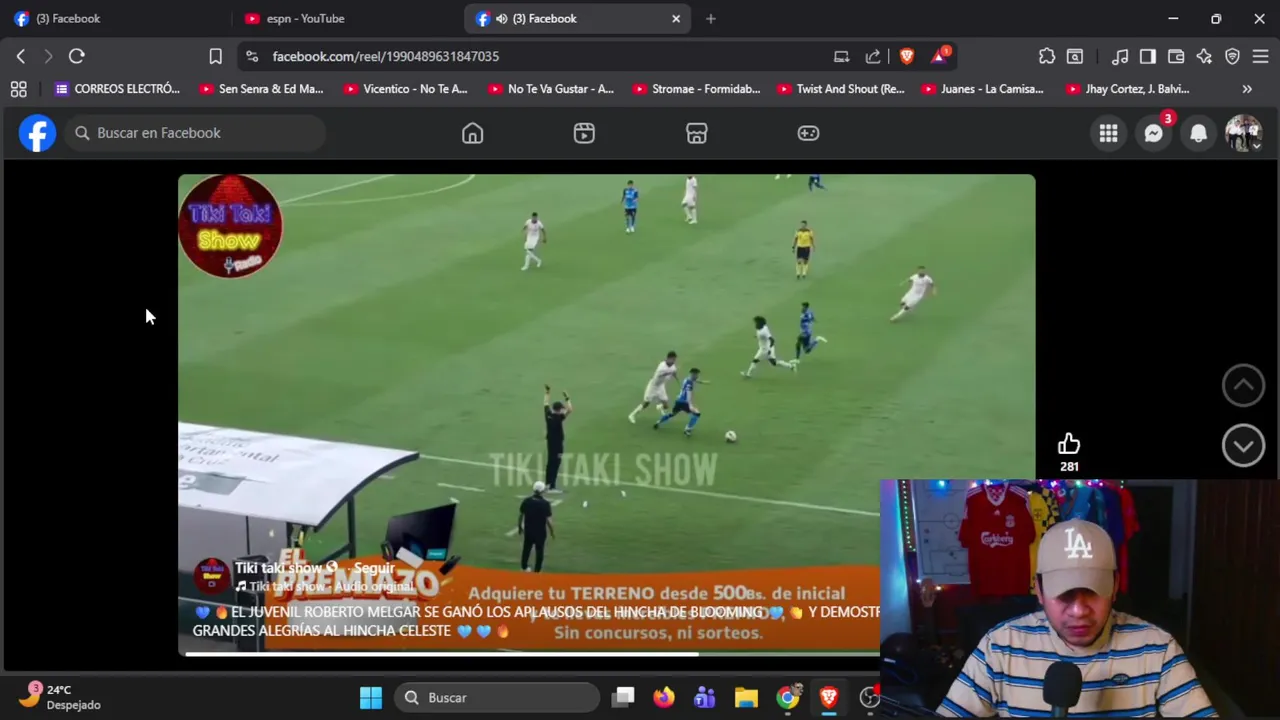The height and width of the screenshot is (720, 1280).
Task: Open the Brave Wallet icon
Action: 1176,56
